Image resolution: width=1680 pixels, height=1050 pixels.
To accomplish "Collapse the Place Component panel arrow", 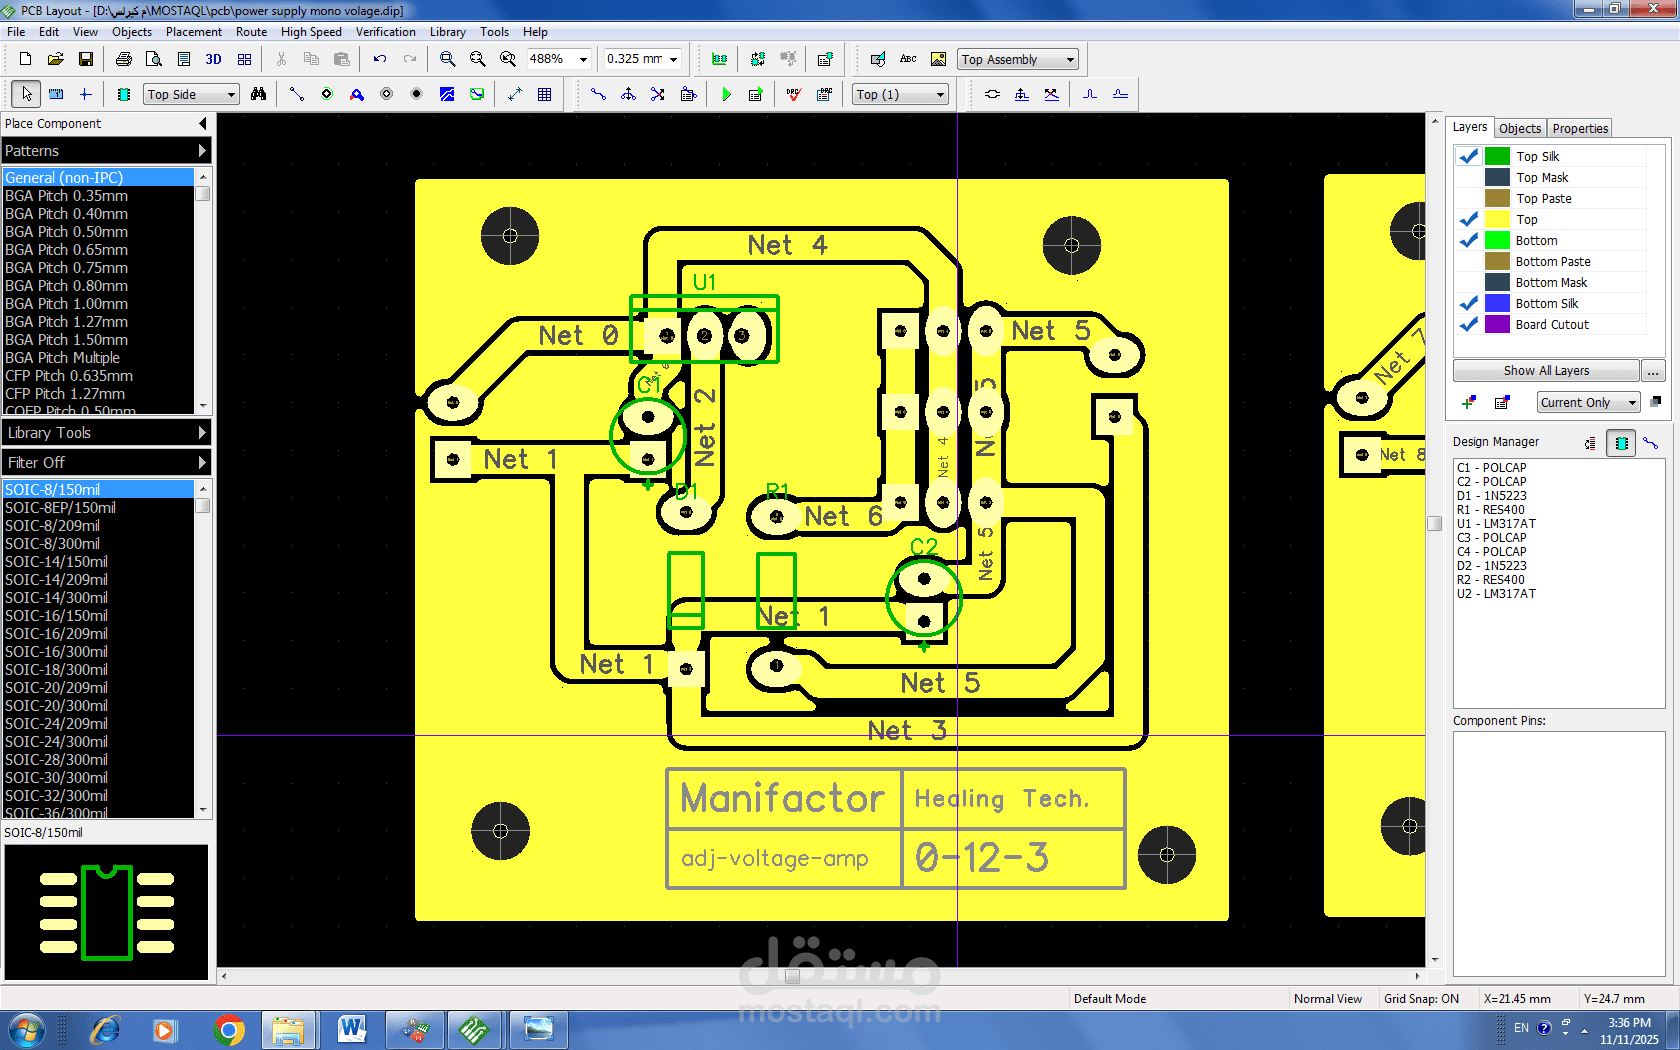I will [203, 124].
